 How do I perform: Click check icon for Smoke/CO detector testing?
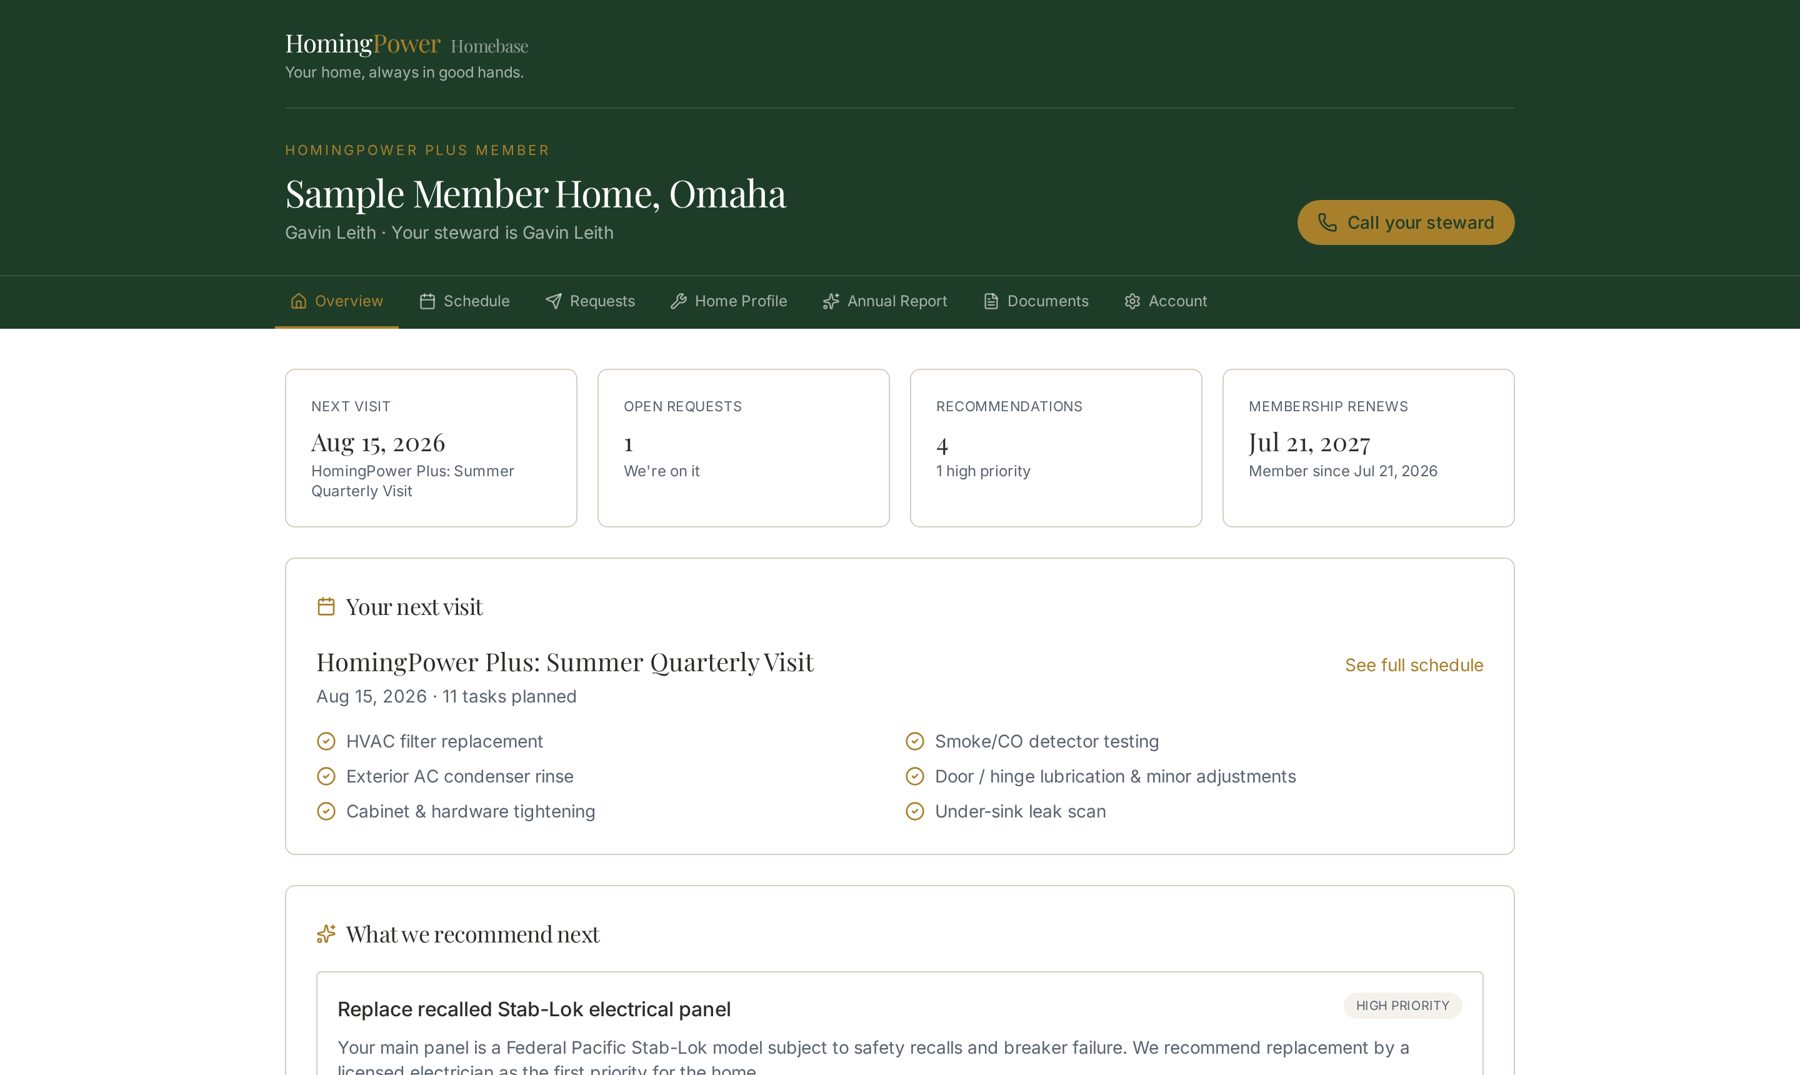pyautogui.click(x=915, y=741)
